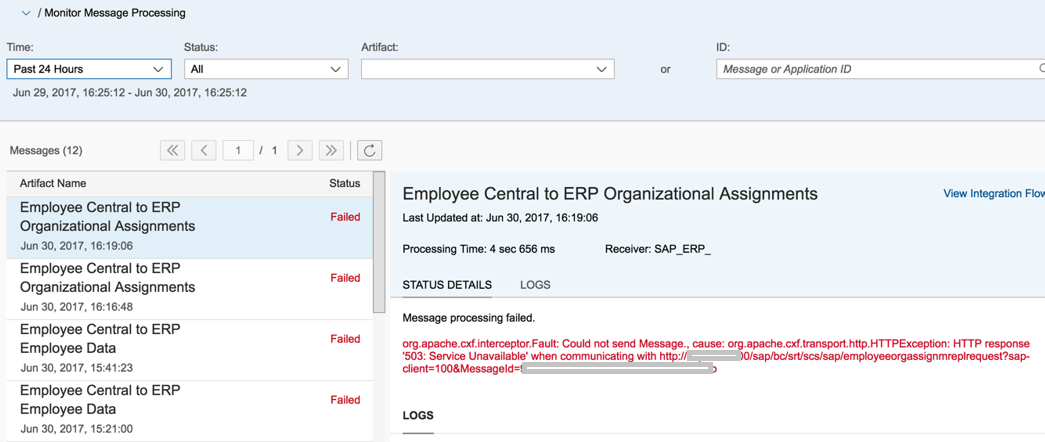Open the Status dropdown set to All

(266, 69)
